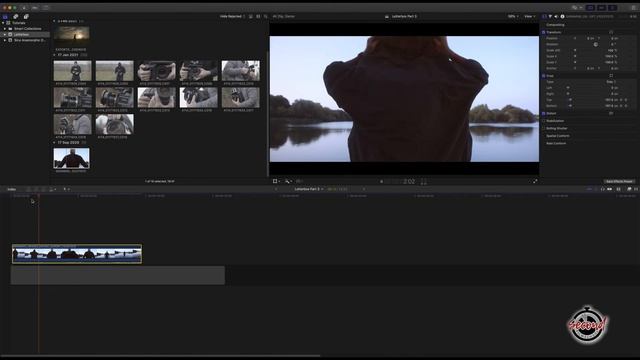Open the overwrite edit options dropdown

click(x=52, y=189)
